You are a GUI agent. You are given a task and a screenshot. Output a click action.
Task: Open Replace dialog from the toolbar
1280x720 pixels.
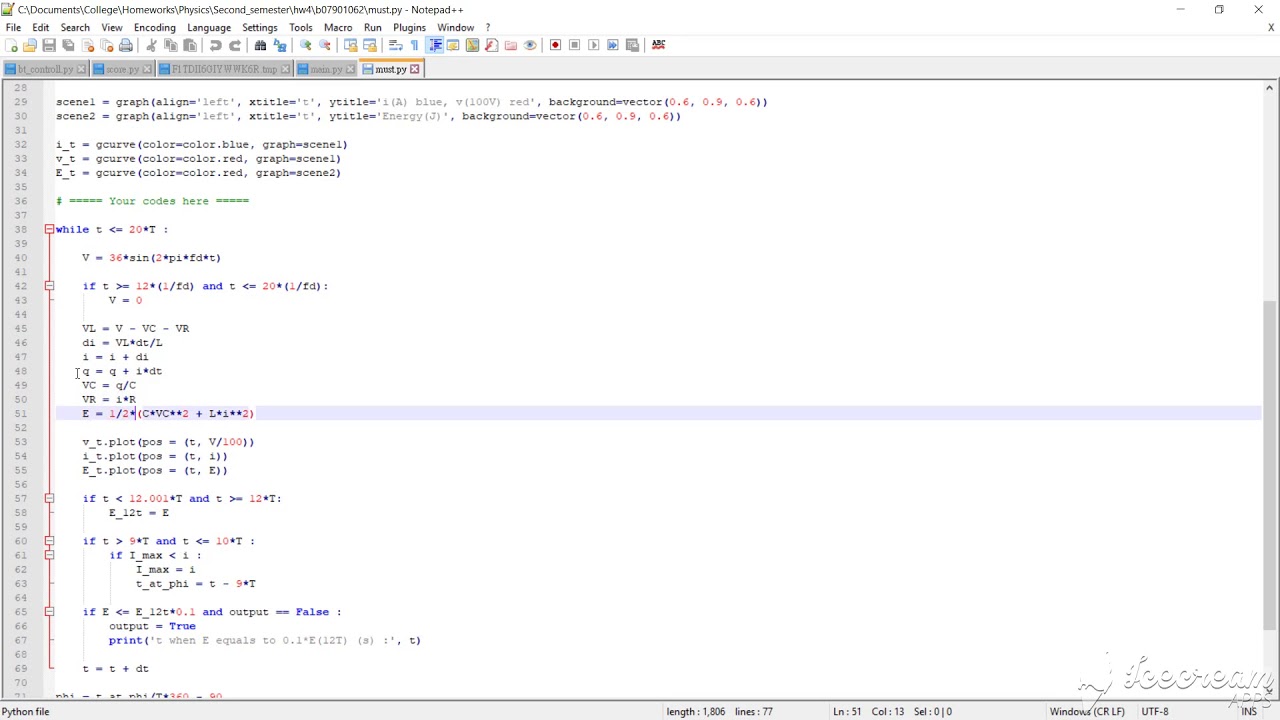click(280, 45)
